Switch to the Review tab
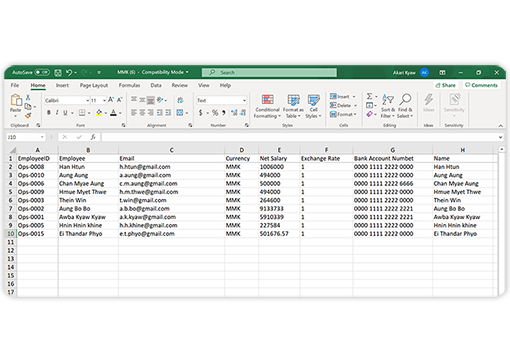 pos(180,85)
